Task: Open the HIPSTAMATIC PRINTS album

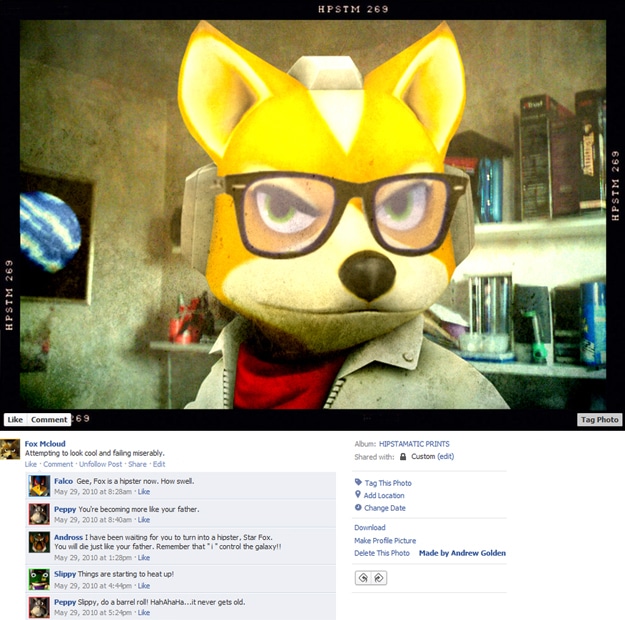Action: 414,444
